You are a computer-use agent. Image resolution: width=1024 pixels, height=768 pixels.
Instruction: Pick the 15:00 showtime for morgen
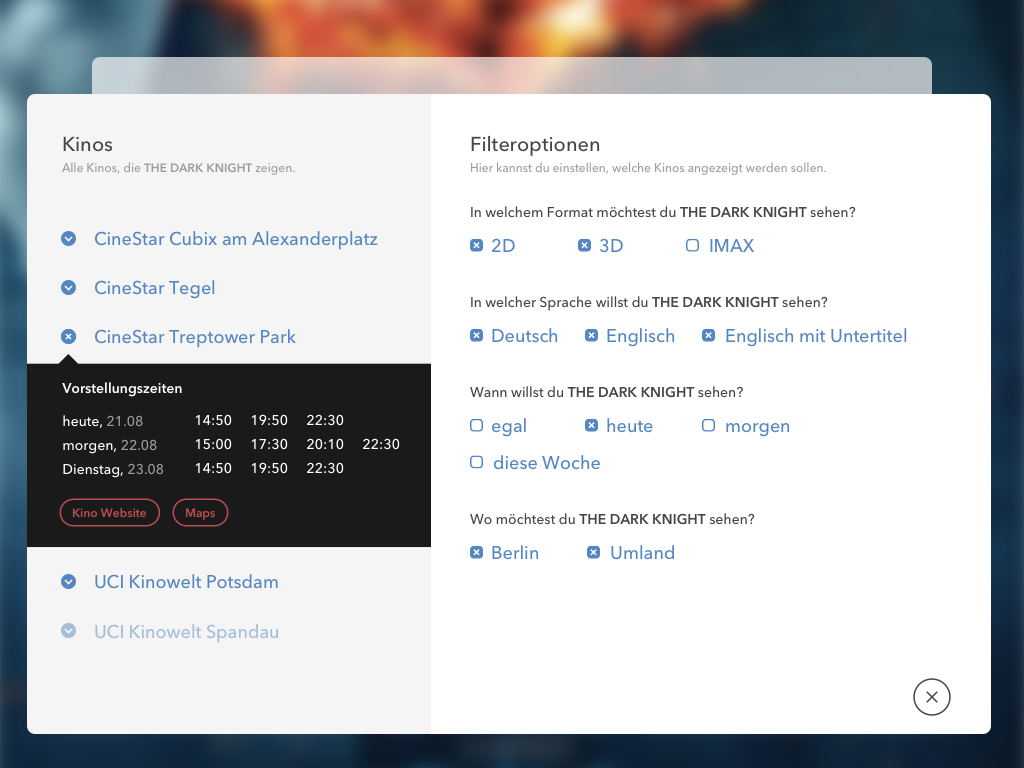[214, 445]
